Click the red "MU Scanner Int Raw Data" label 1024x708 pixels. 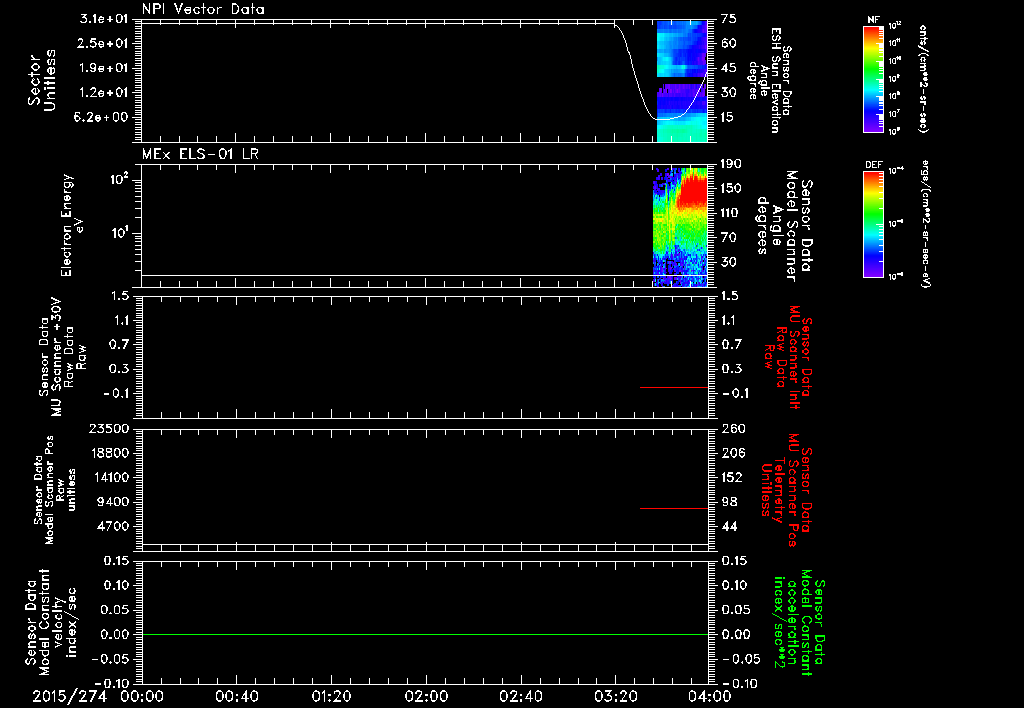(x=788, y=357)
